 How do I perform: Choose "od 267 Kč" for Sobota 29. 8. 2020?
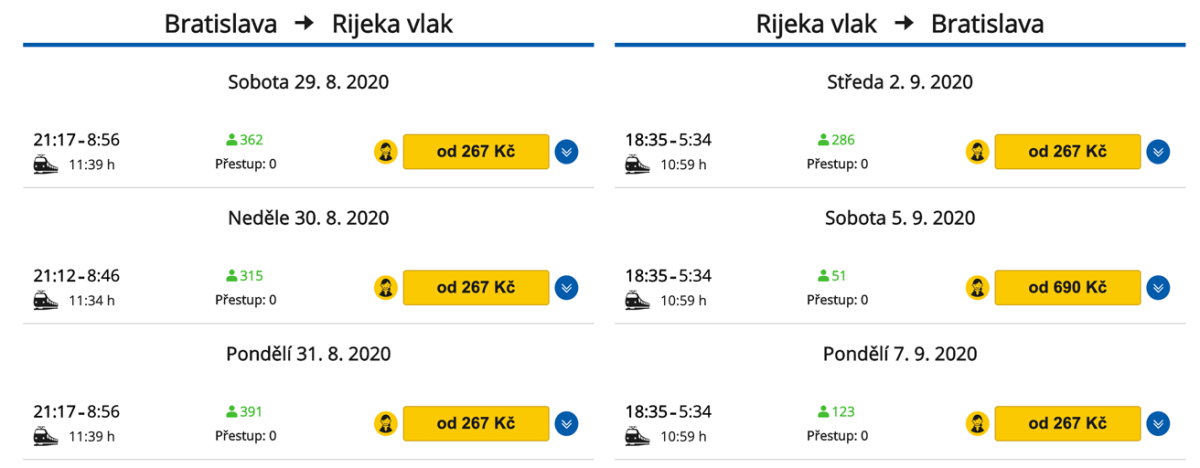point(476,152)
